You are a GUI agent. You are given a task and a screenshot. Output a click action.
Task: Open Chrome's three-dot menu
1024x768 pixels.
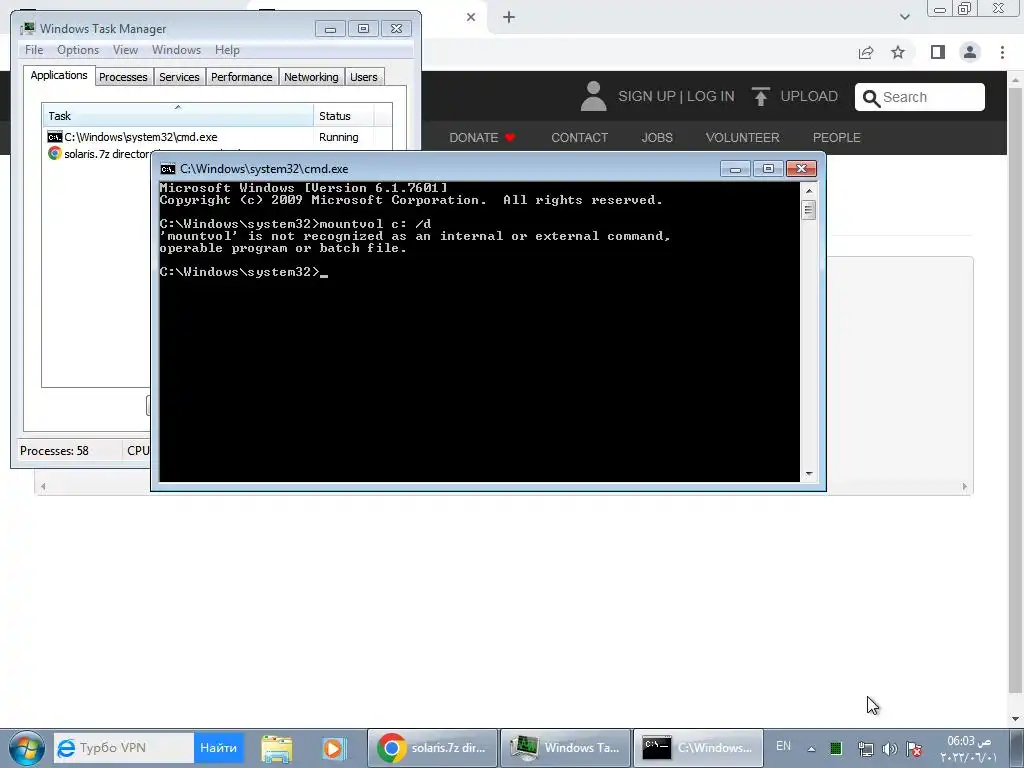(1002, 52)
